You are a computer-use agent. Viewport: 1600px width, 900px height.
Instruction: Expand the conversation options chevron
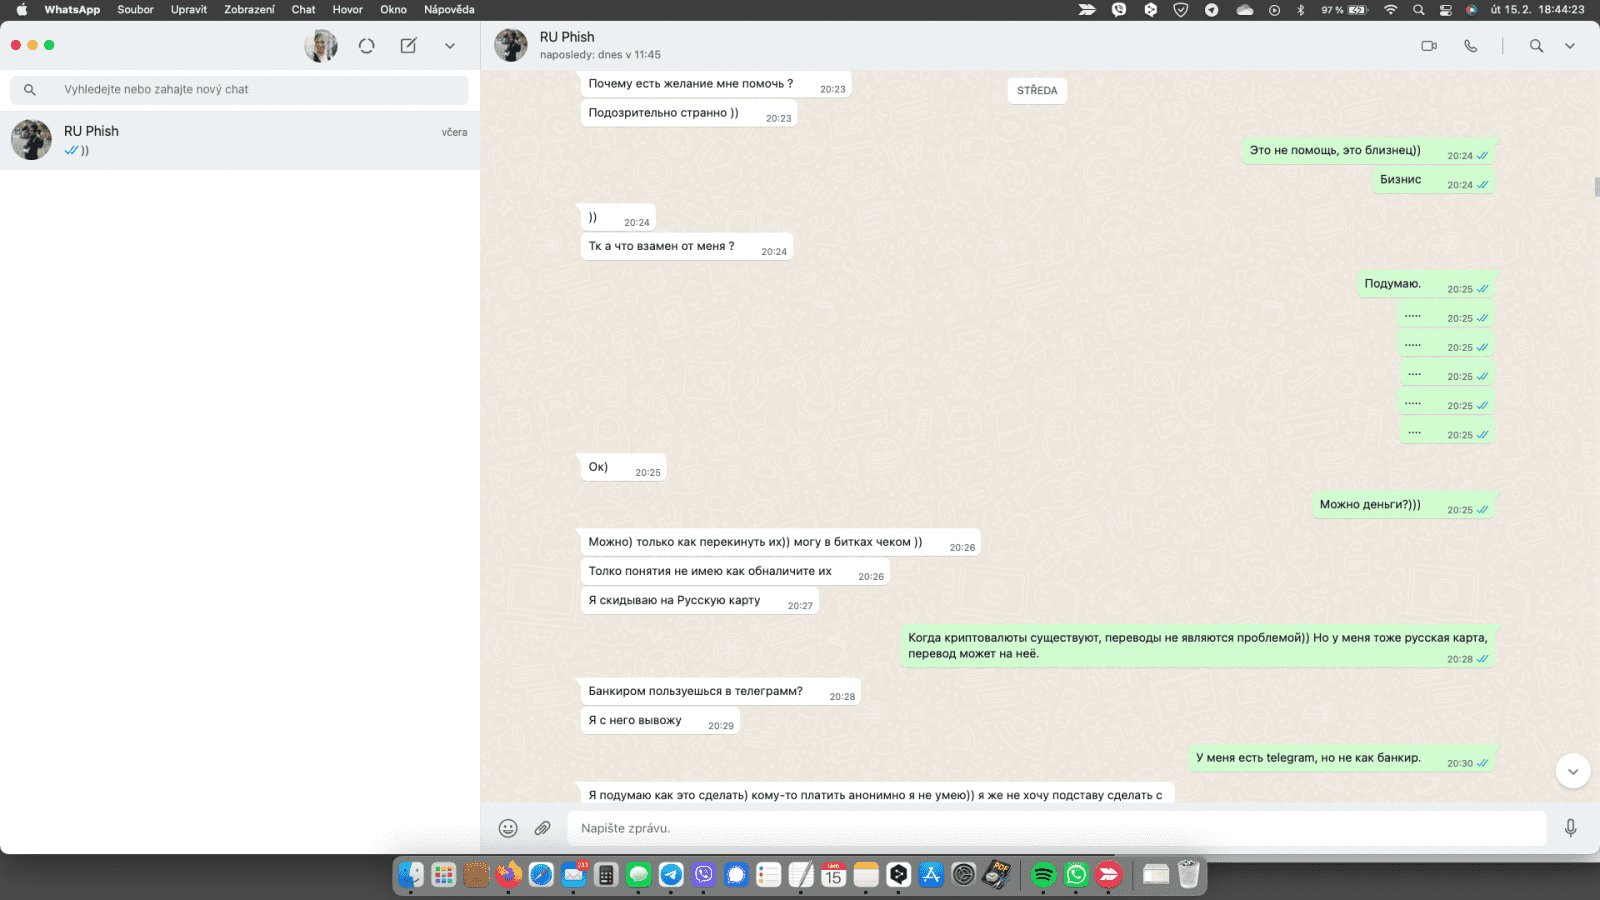tap(1570, 46)
